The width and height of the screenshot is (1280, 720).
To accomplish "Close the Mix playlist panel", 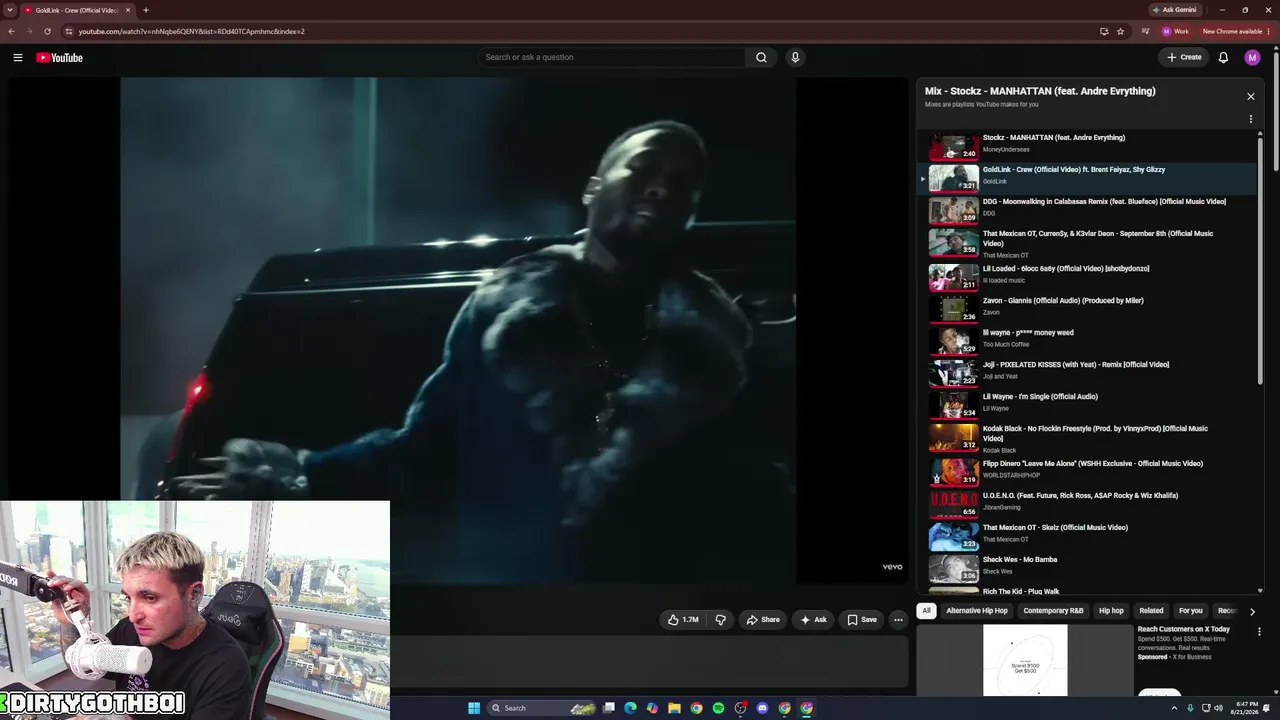I will [x=1250, y=96].
